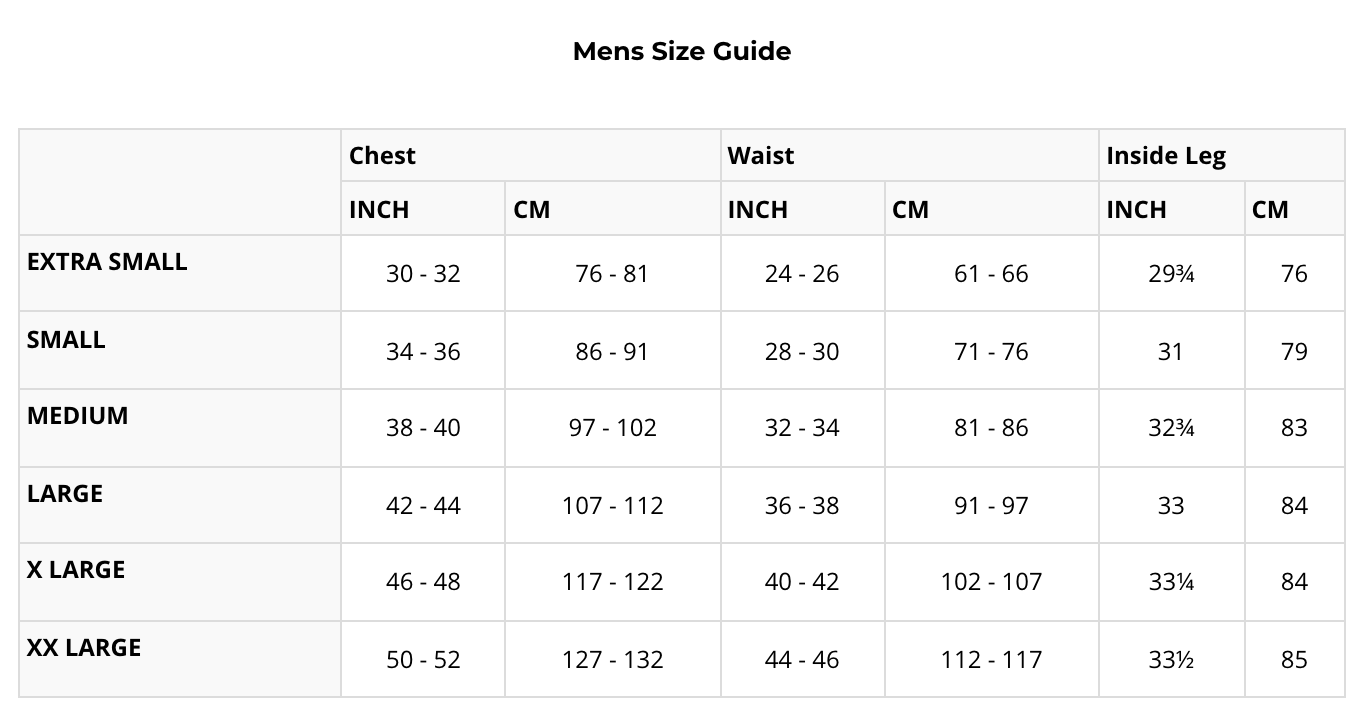Click the 32 - 34 waist inch cell
Screen dimensions: 1362x722
(802, 428)
